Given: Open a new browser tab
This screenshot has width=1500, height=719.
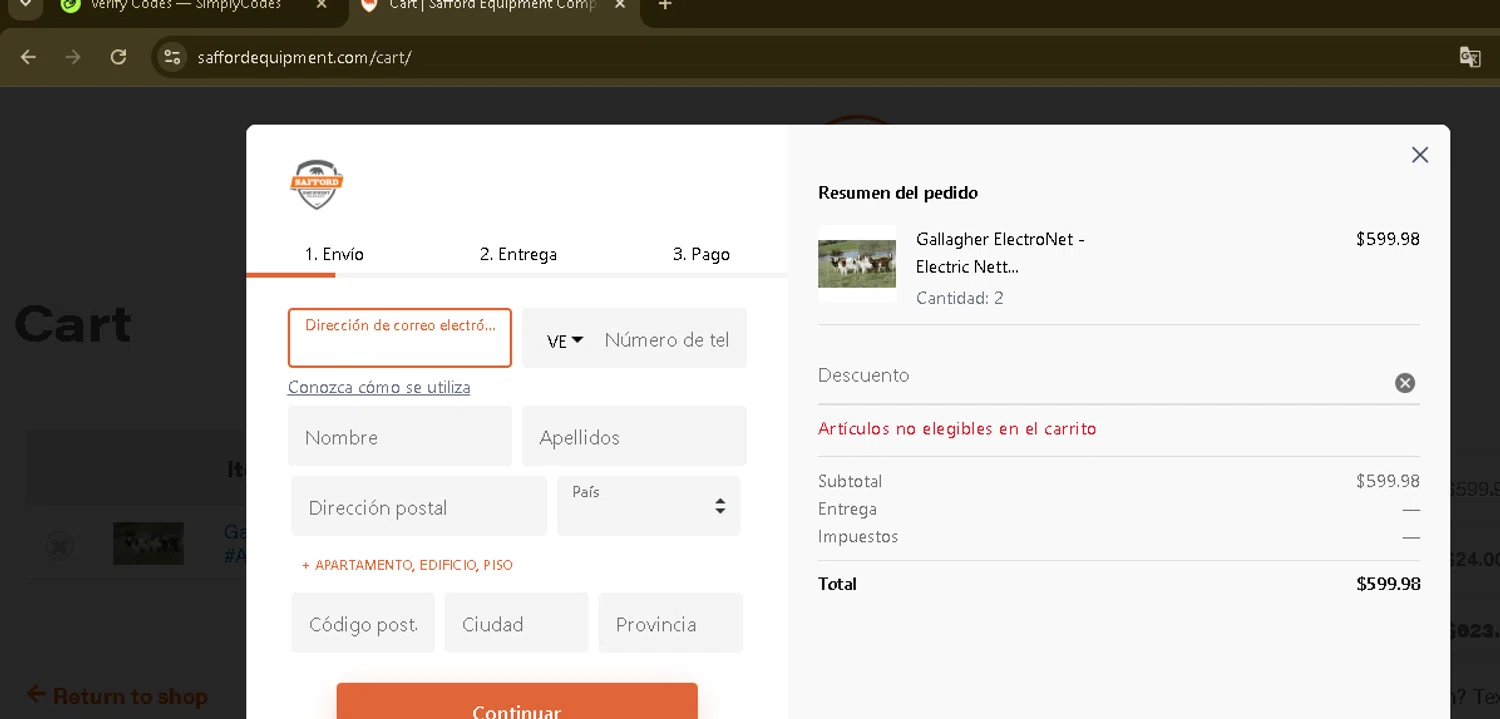Looking at the screenshot, I should (x=665, y=5).
